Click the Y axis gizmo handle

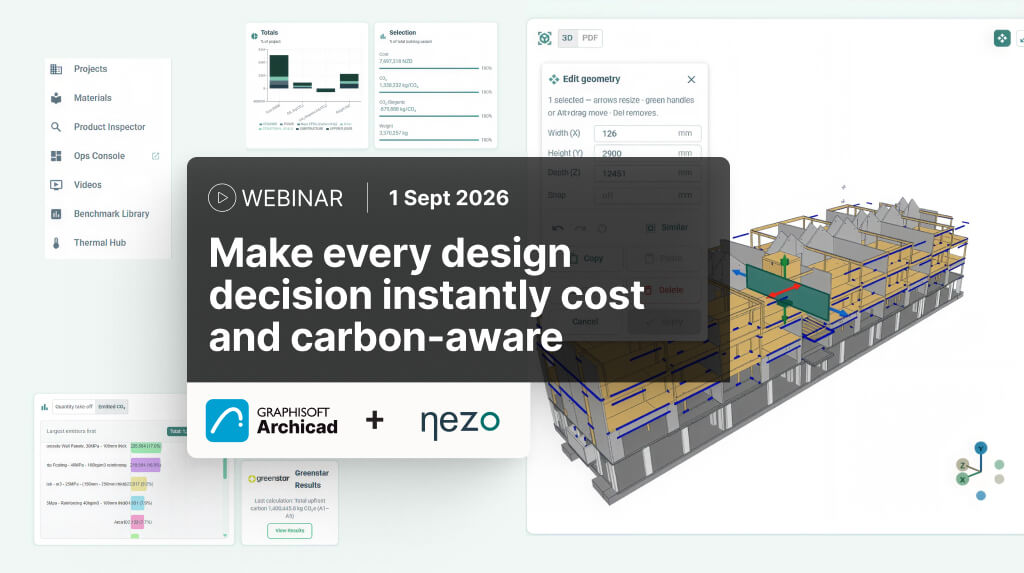980,448
